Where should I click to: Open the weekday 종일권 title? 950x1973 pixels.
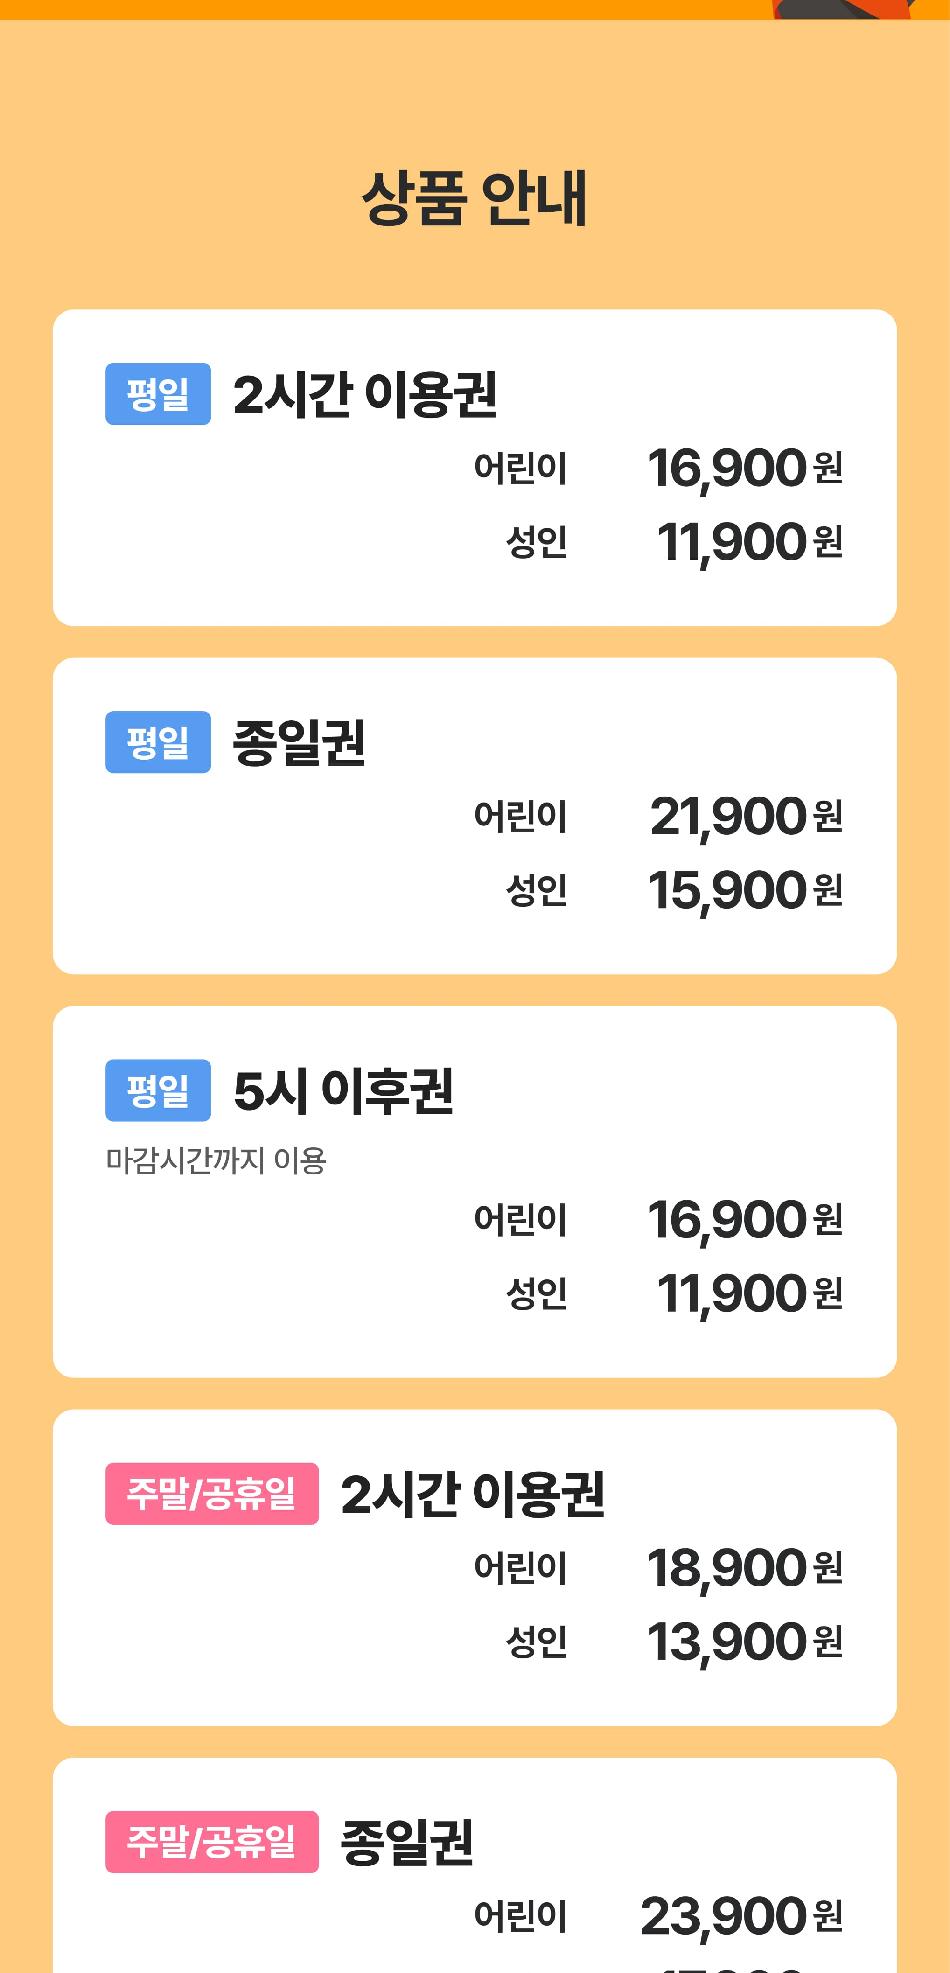coord(299,742)
